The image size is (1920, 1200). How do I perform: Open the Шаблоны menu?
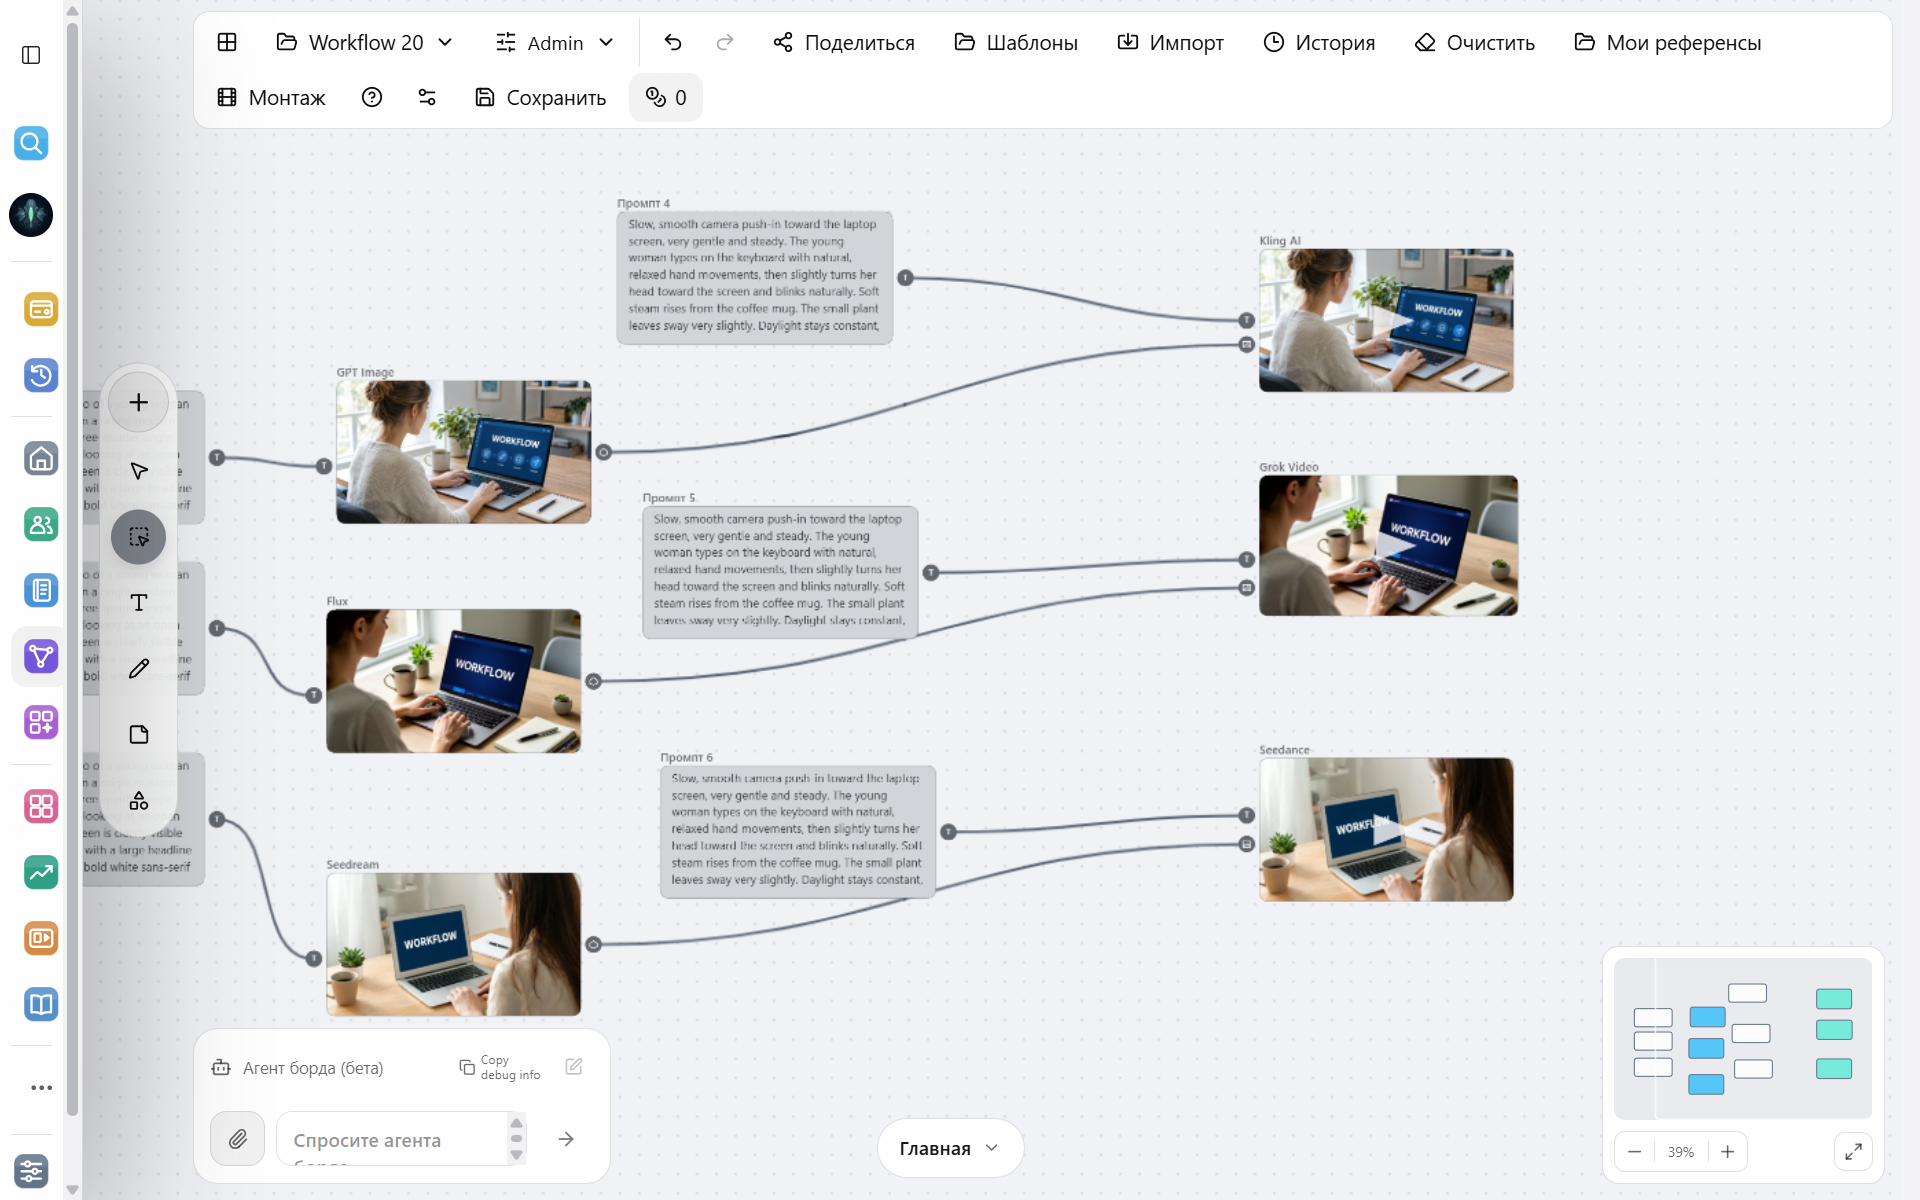pos(1016,42)
